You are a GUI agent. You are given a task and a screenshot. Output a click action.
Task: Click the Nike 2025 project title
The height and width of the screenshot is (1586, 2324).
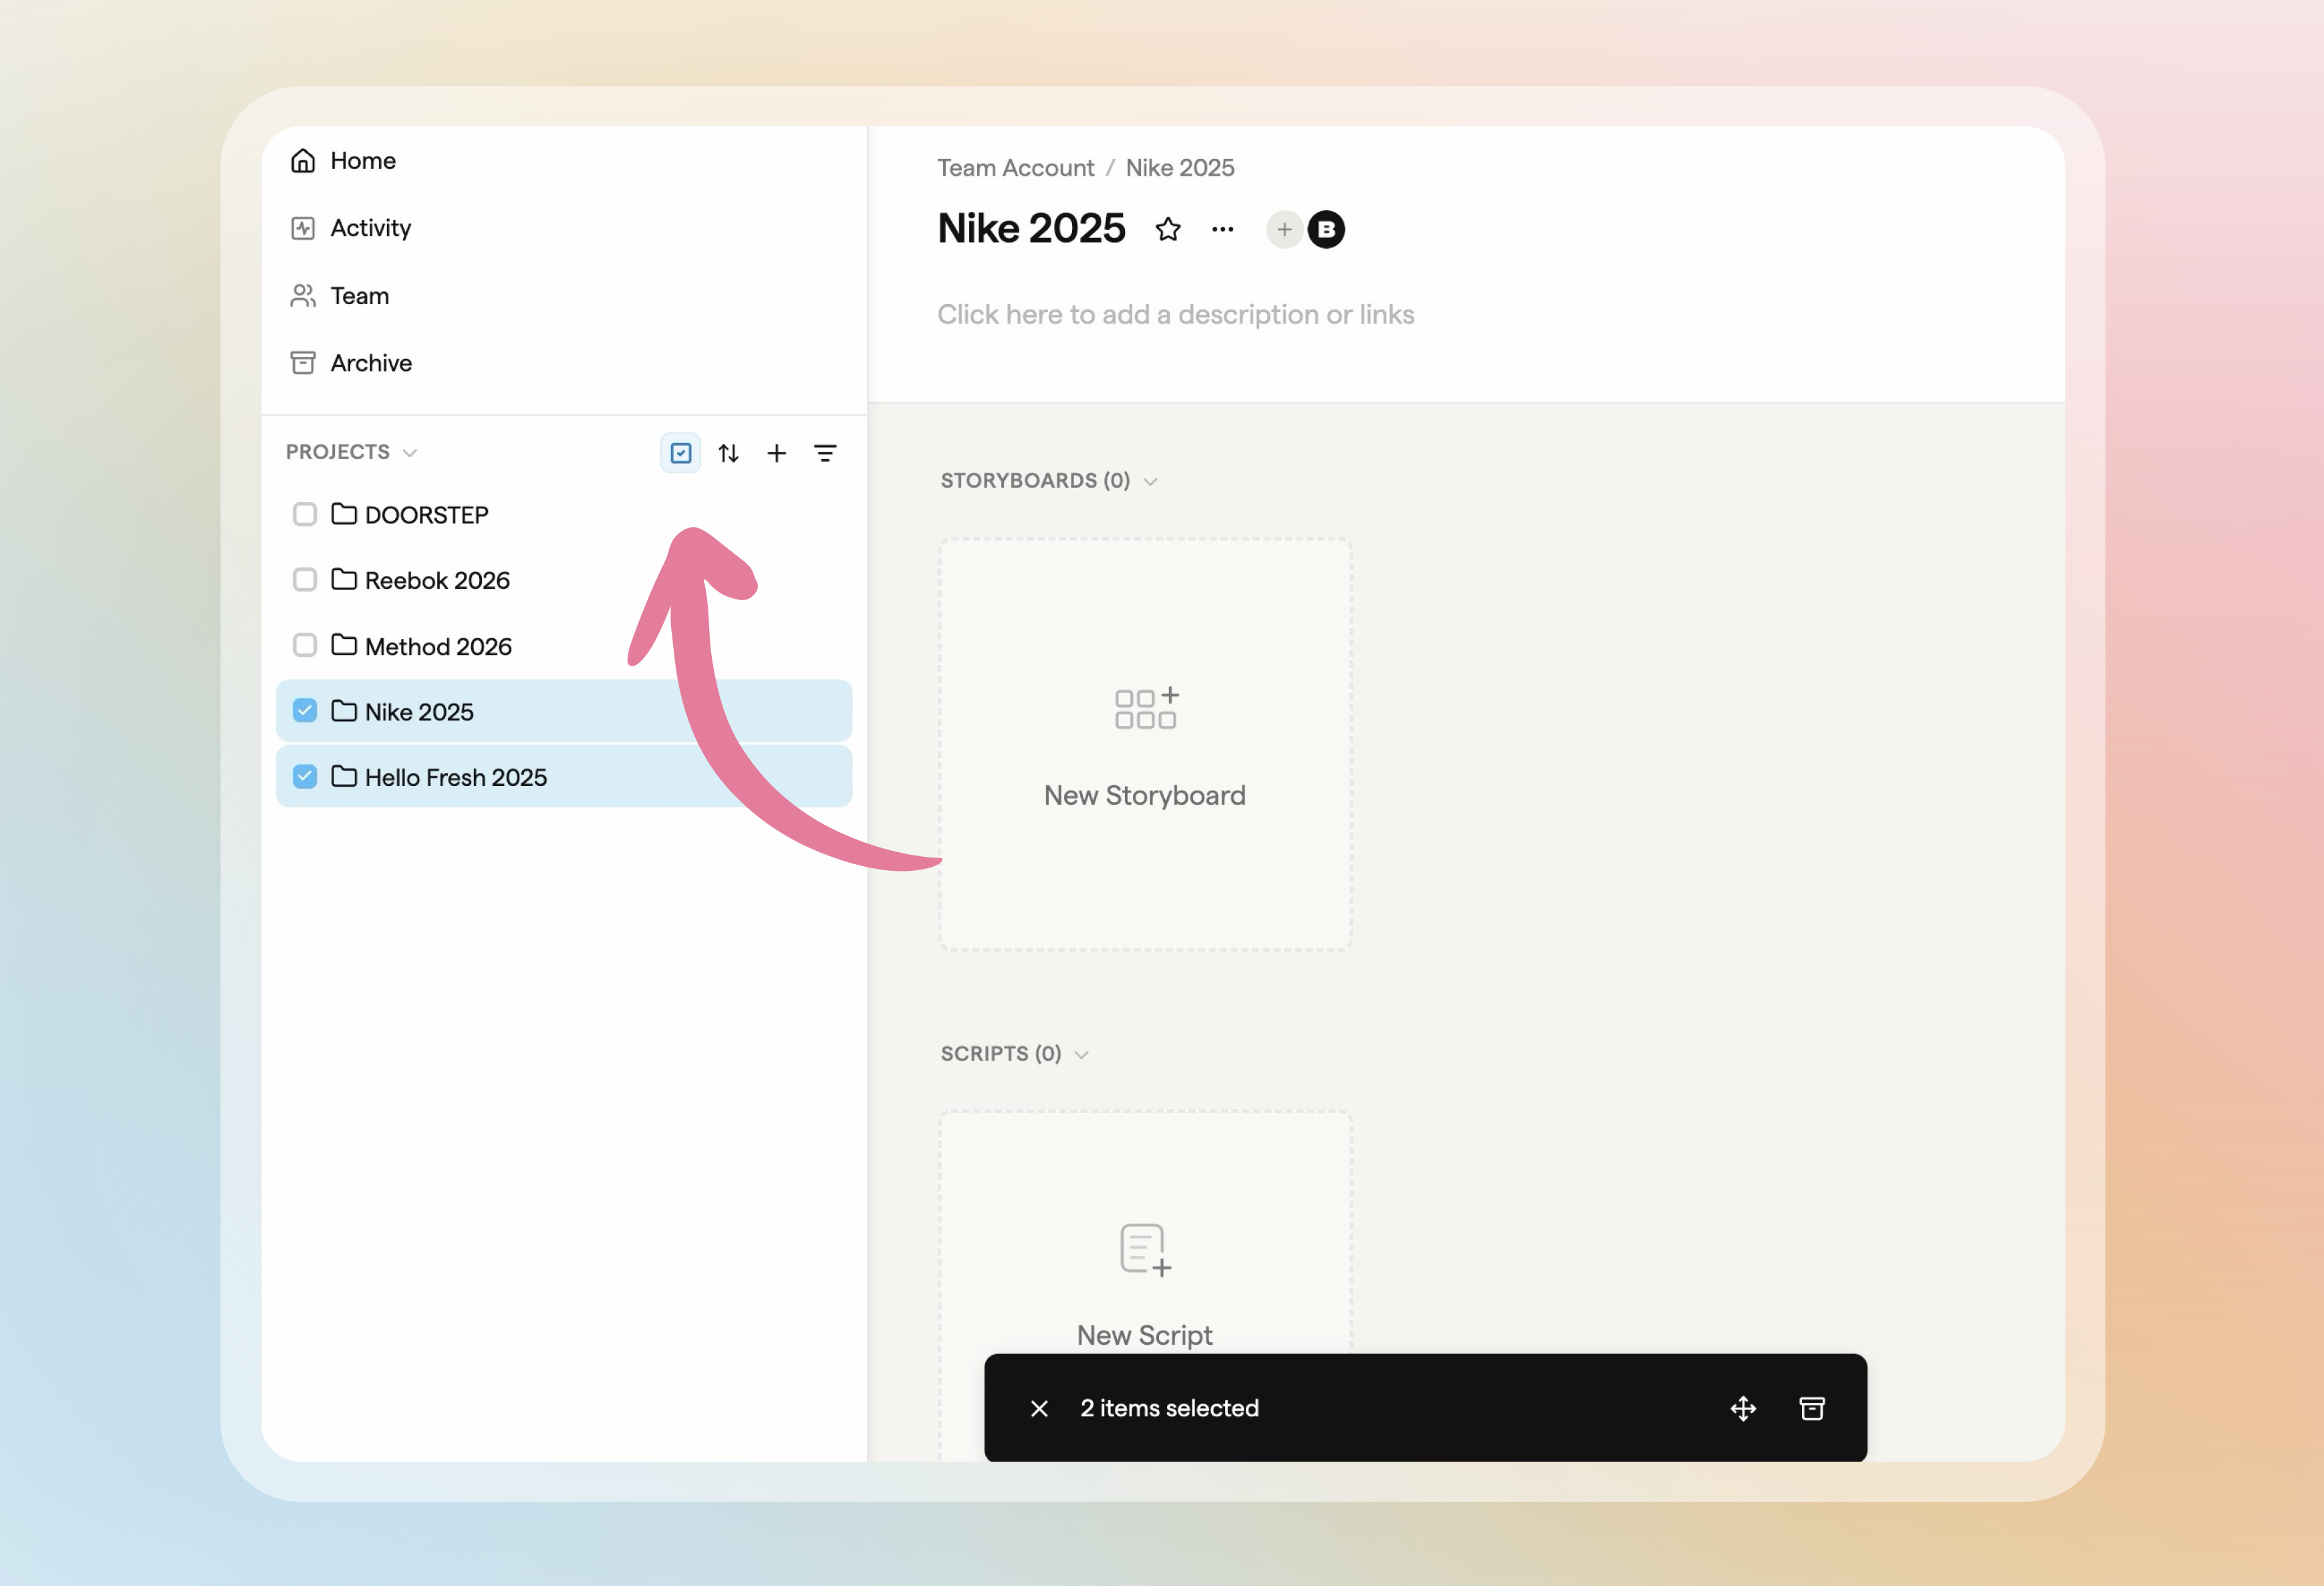coord(1031,229)
